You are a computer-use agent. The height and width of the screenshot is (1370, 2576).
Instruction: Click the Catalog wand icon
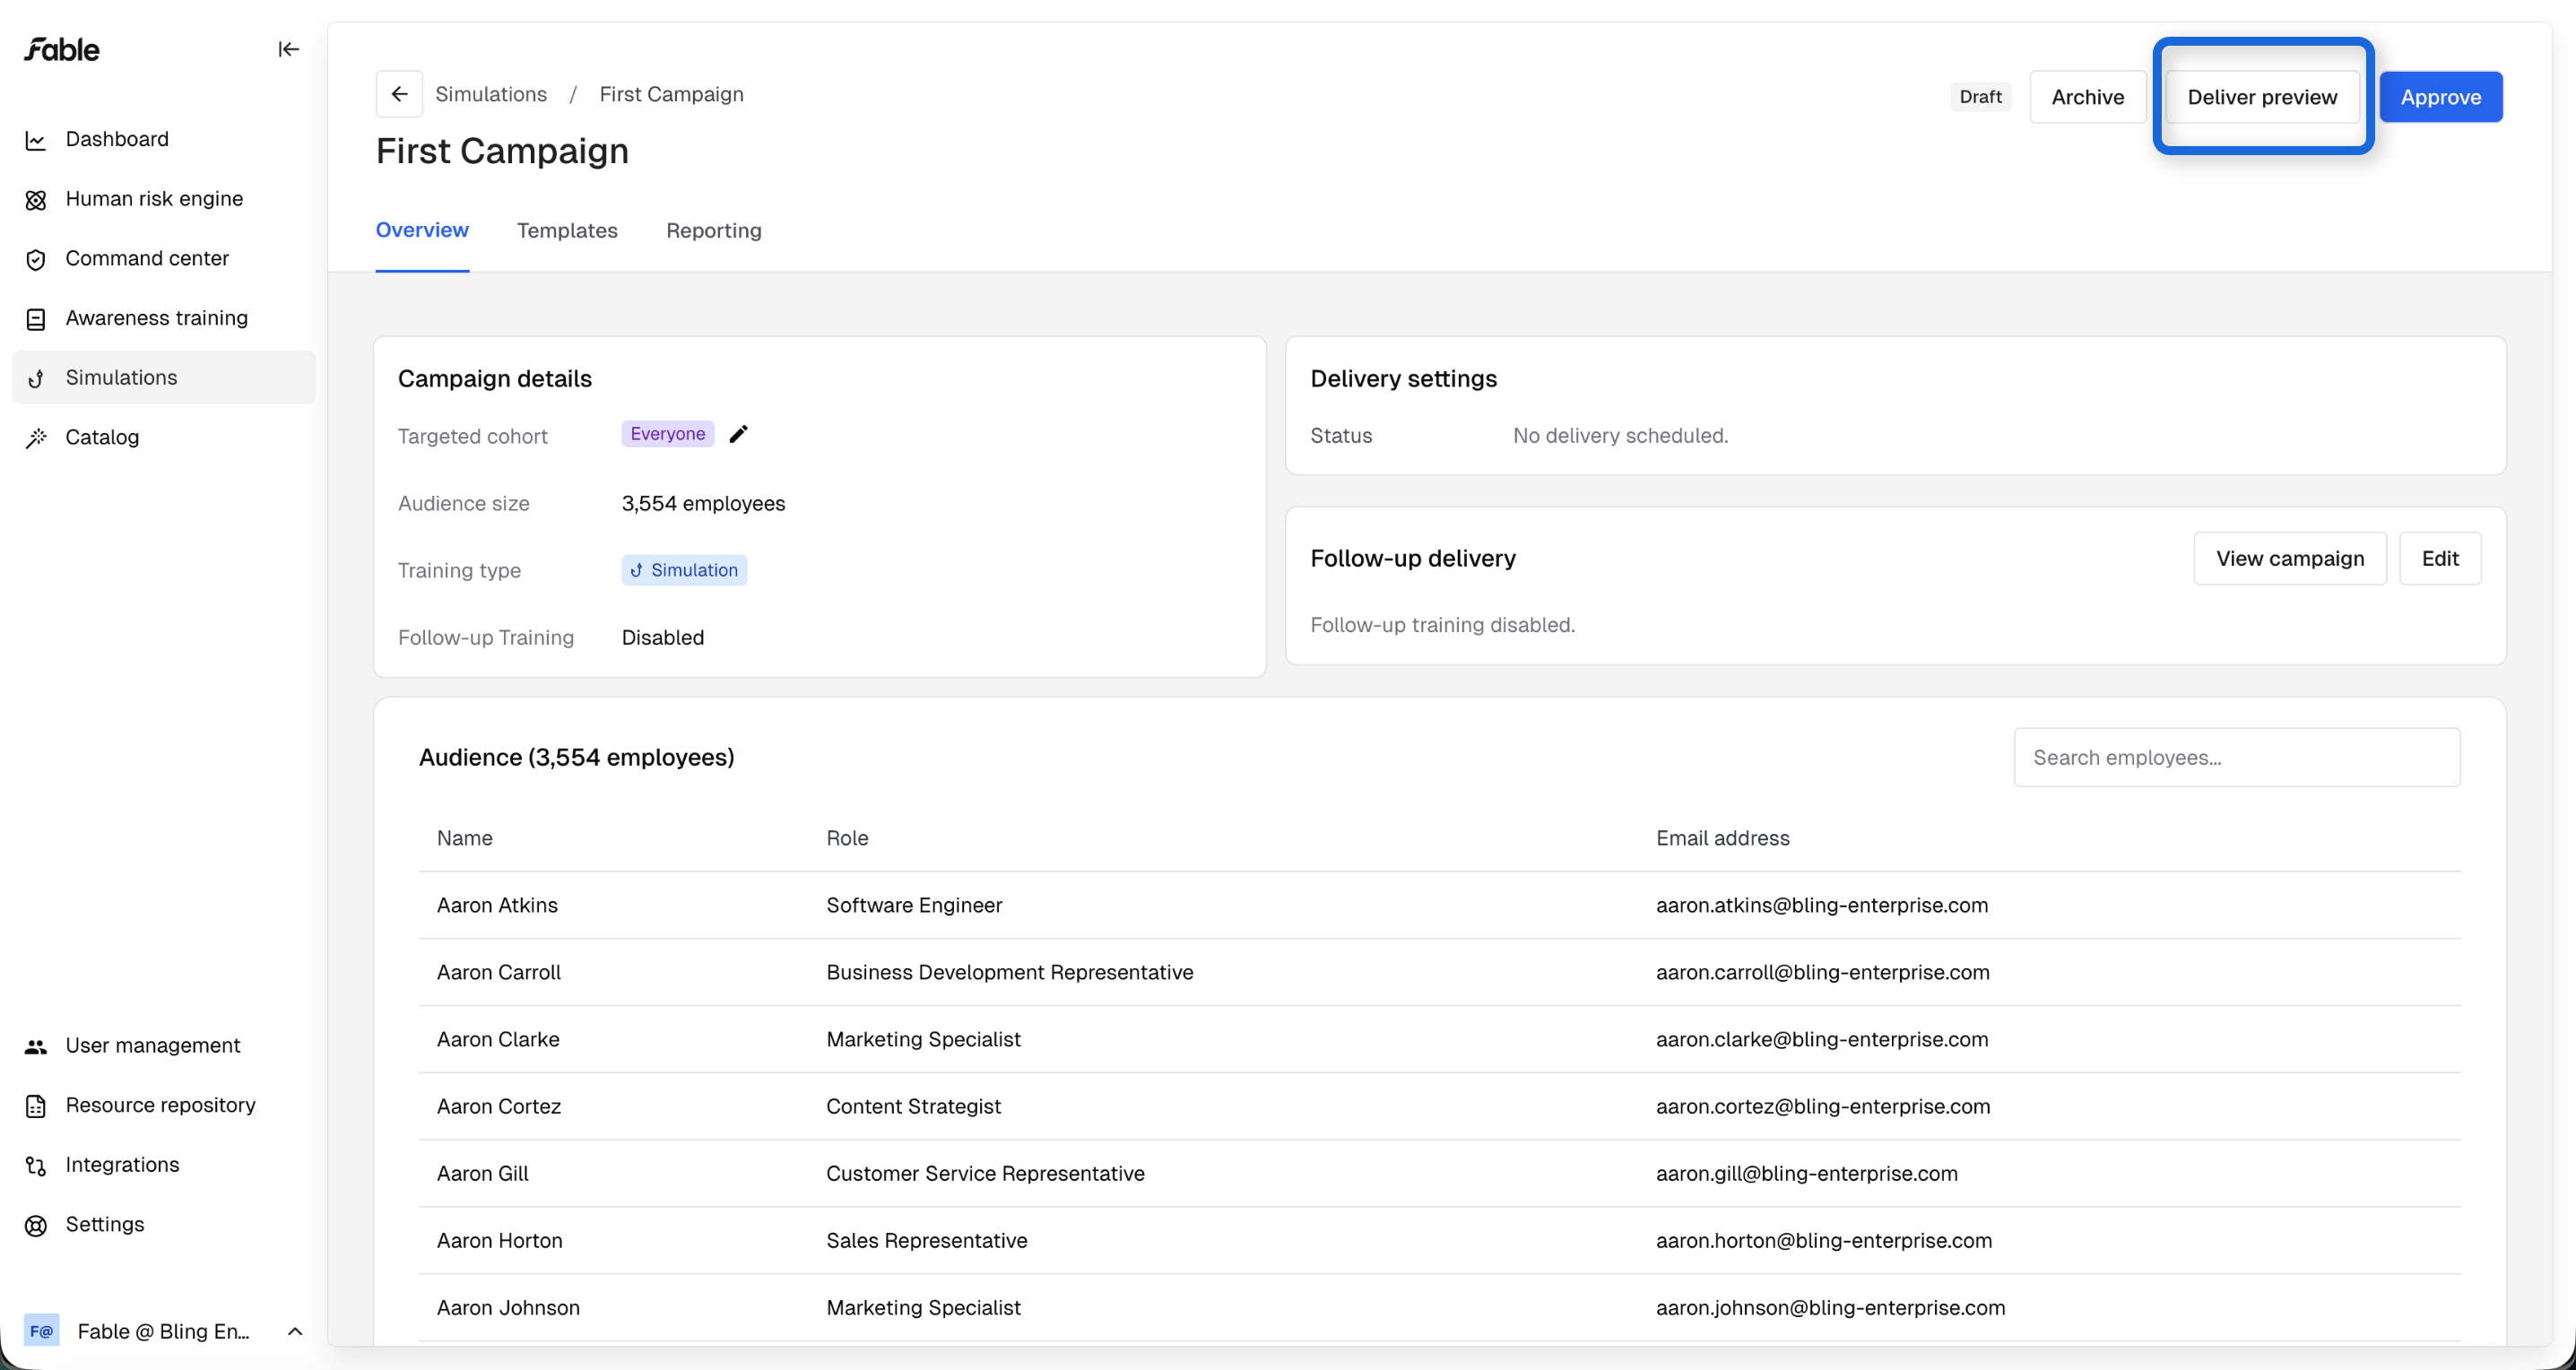tap(36, 438)
